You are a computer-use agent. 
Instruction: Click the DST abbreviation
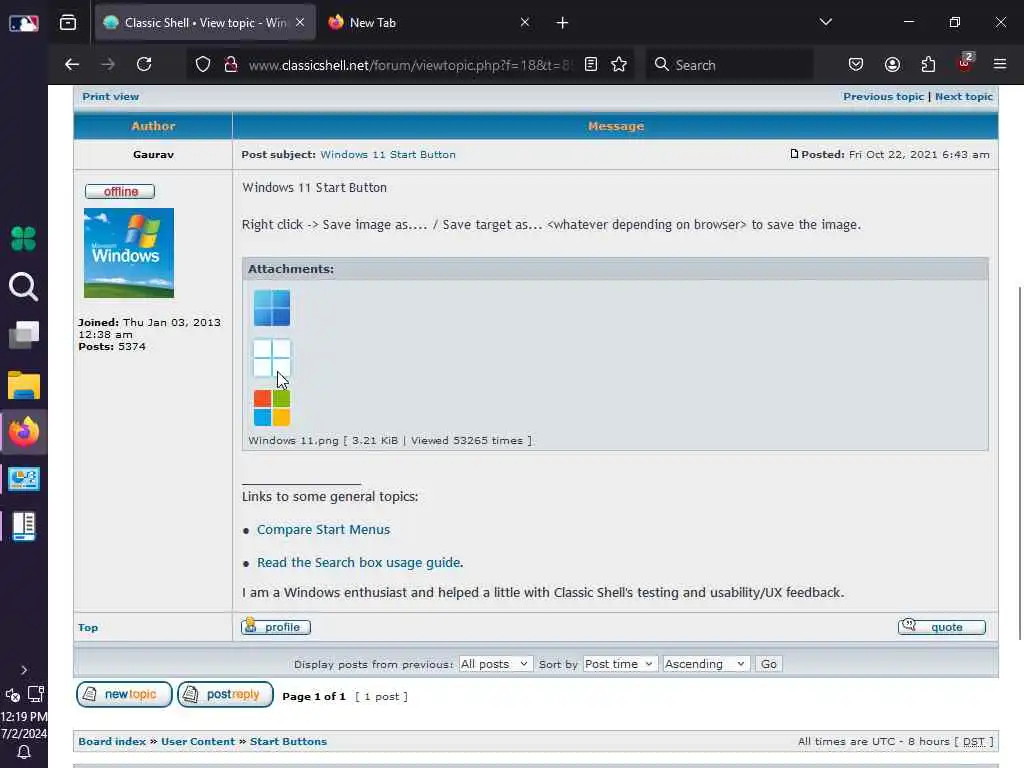(x=973, y=742)
